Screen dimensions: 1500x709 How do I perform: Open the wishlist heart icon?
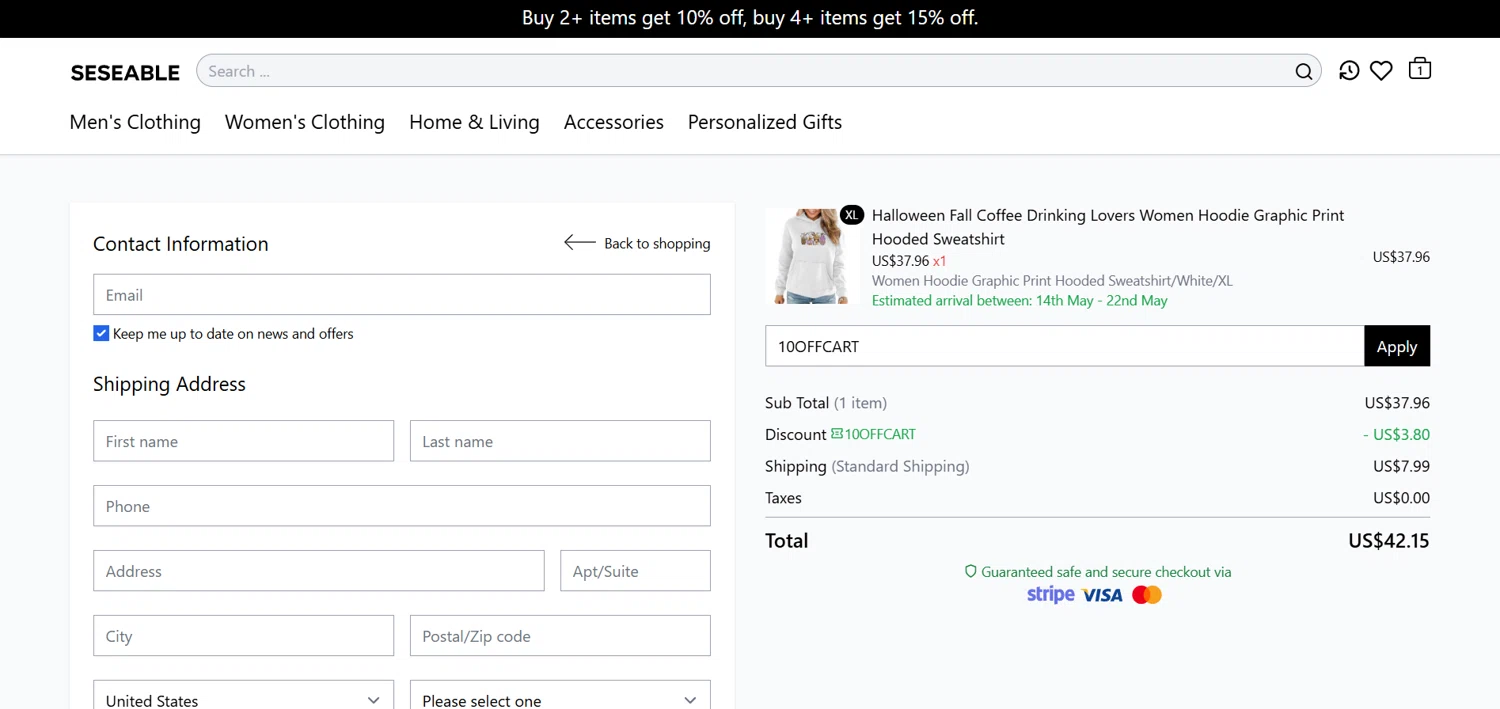coord(1381,71)
